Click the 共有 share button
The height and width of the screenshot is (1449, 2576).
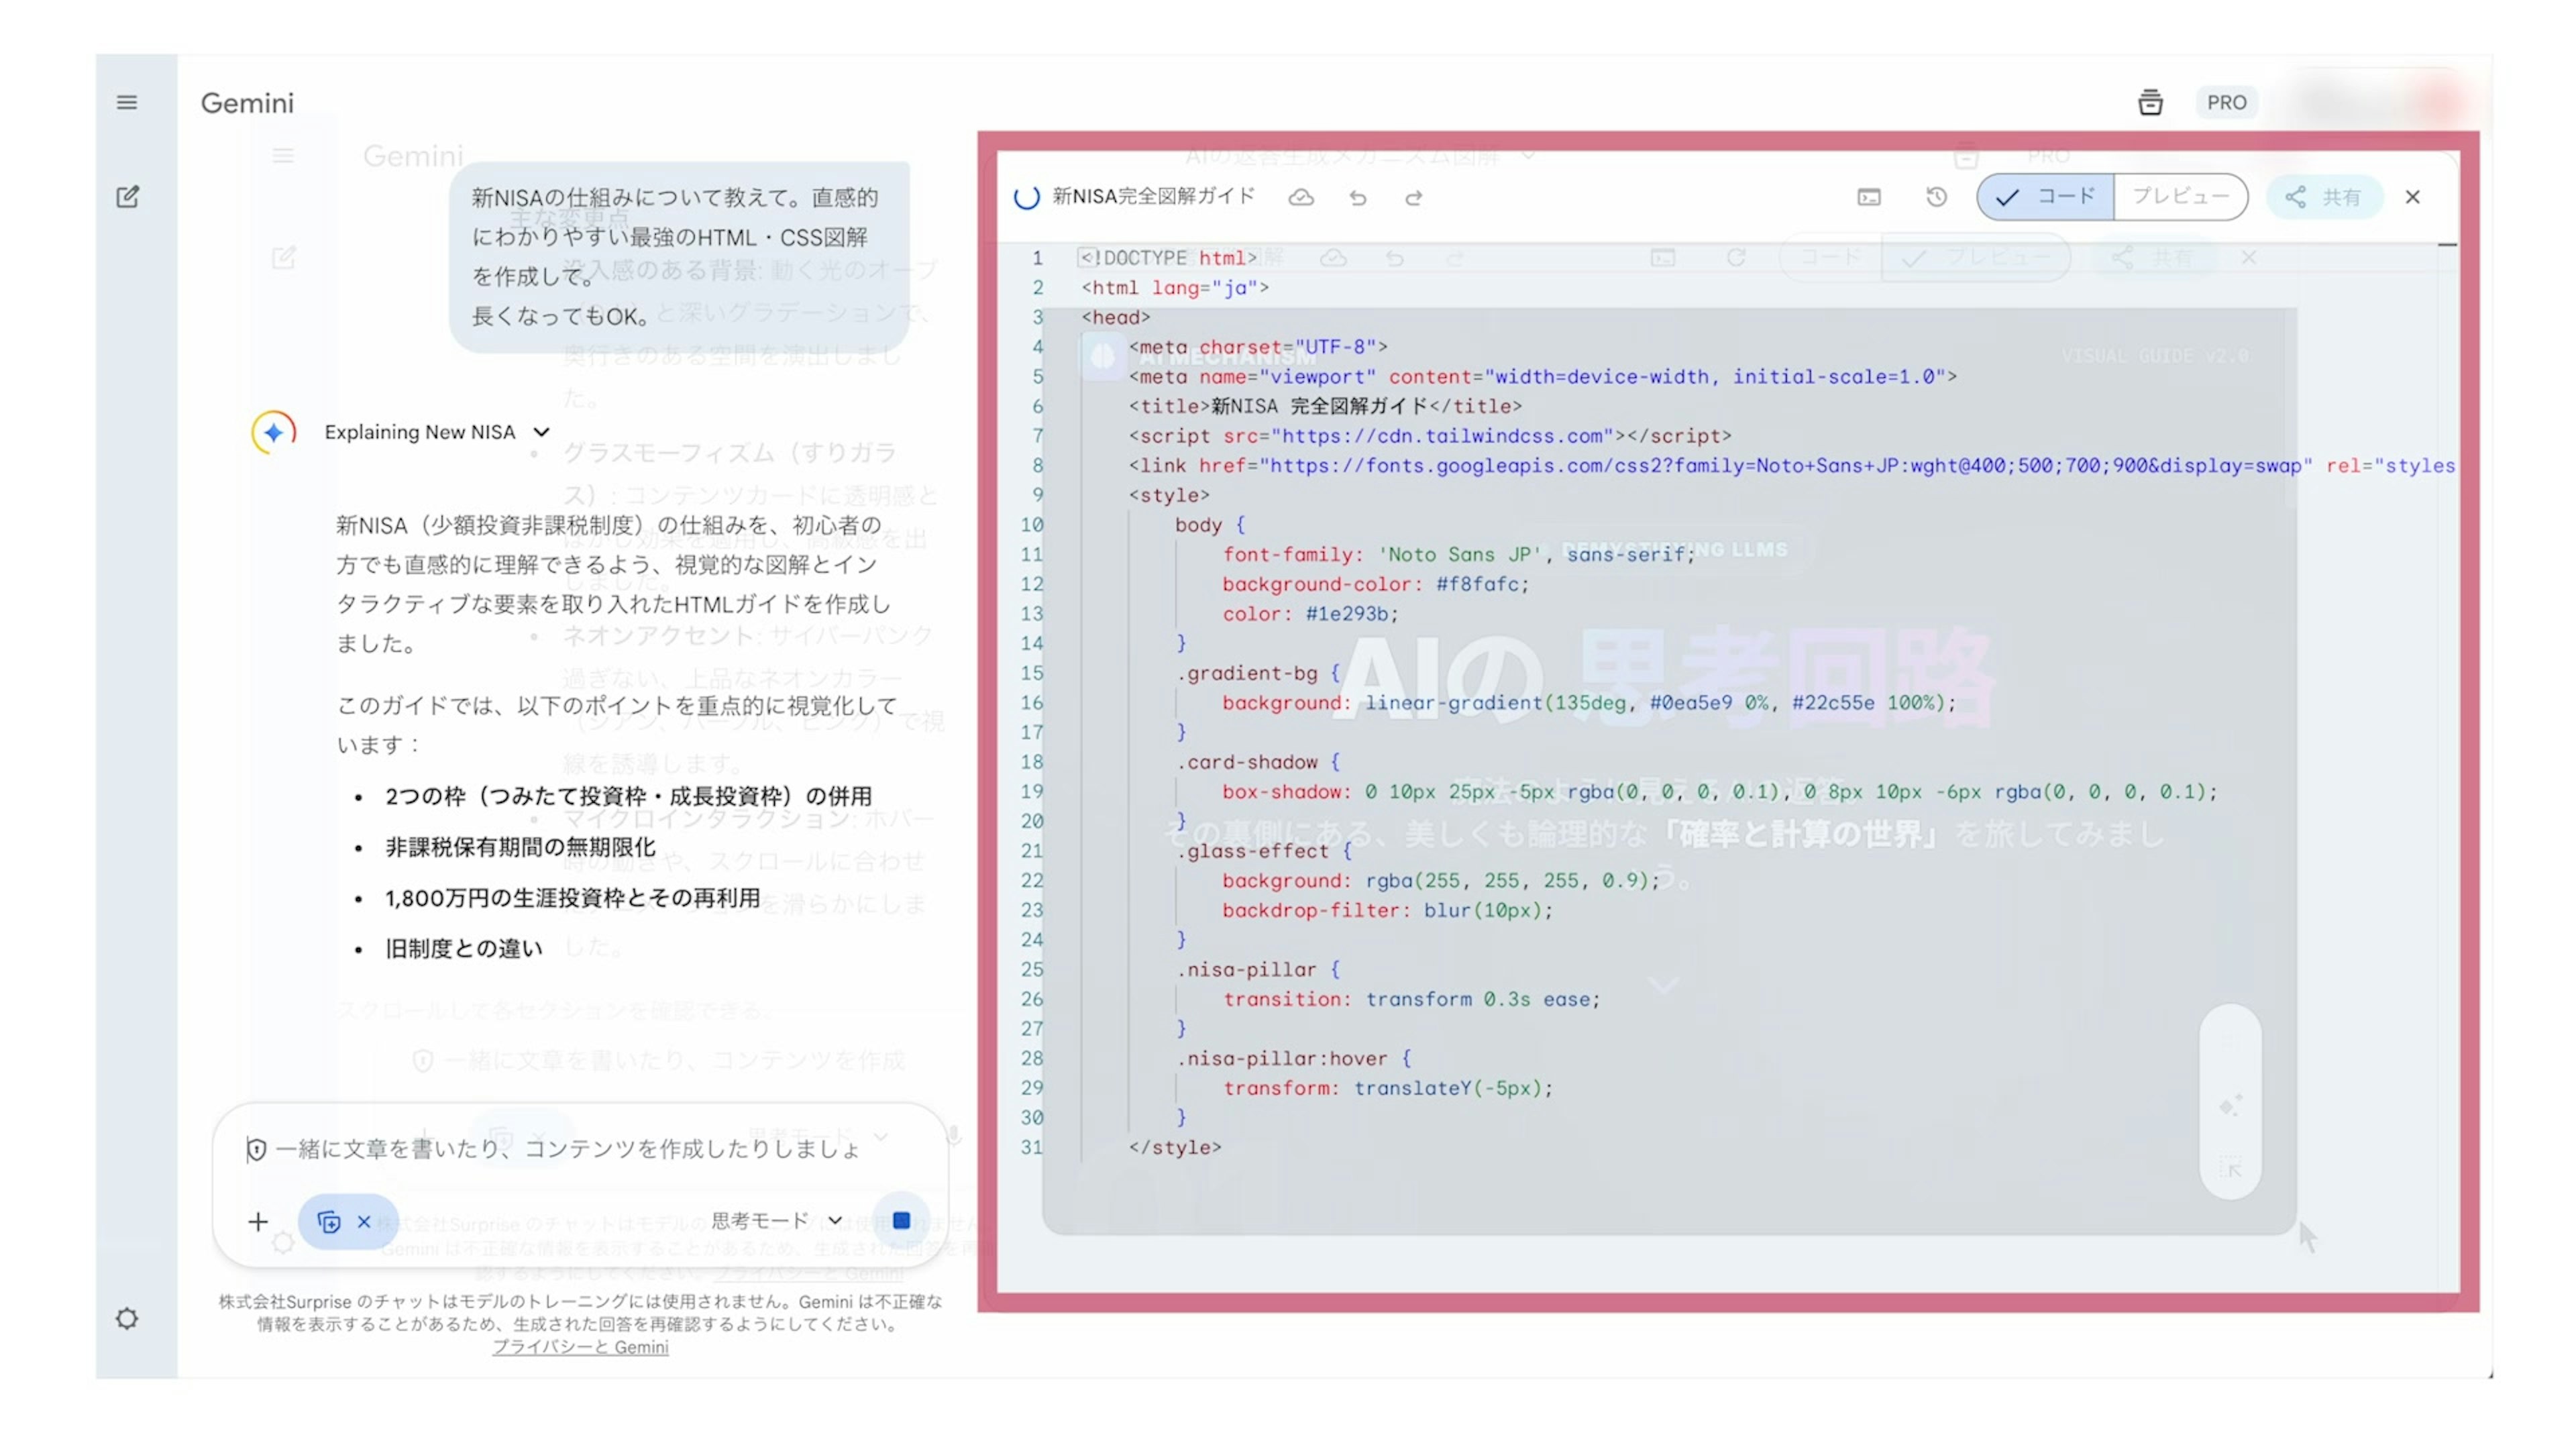point(2323,197)
